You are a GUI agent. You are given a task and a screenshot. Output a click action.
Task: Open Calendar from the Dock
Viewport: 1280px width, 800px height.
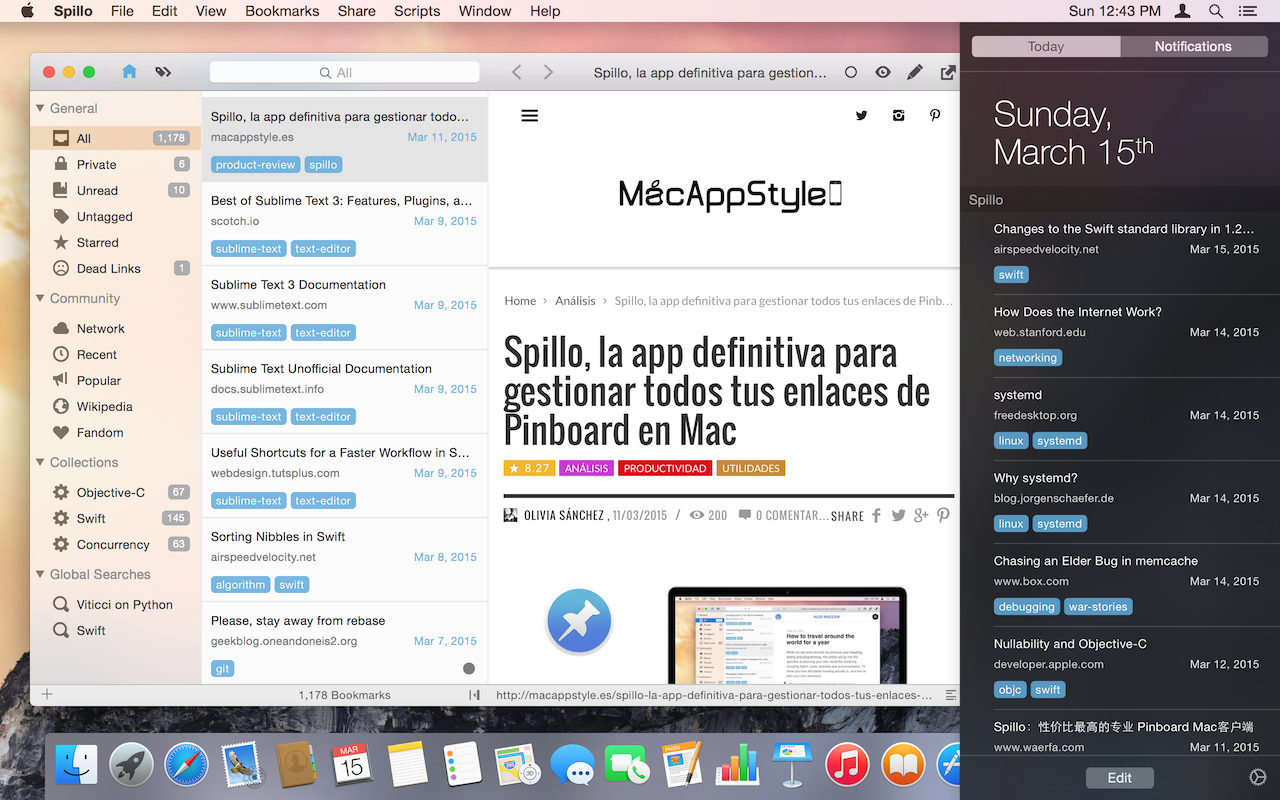click(x=352, y=765)
